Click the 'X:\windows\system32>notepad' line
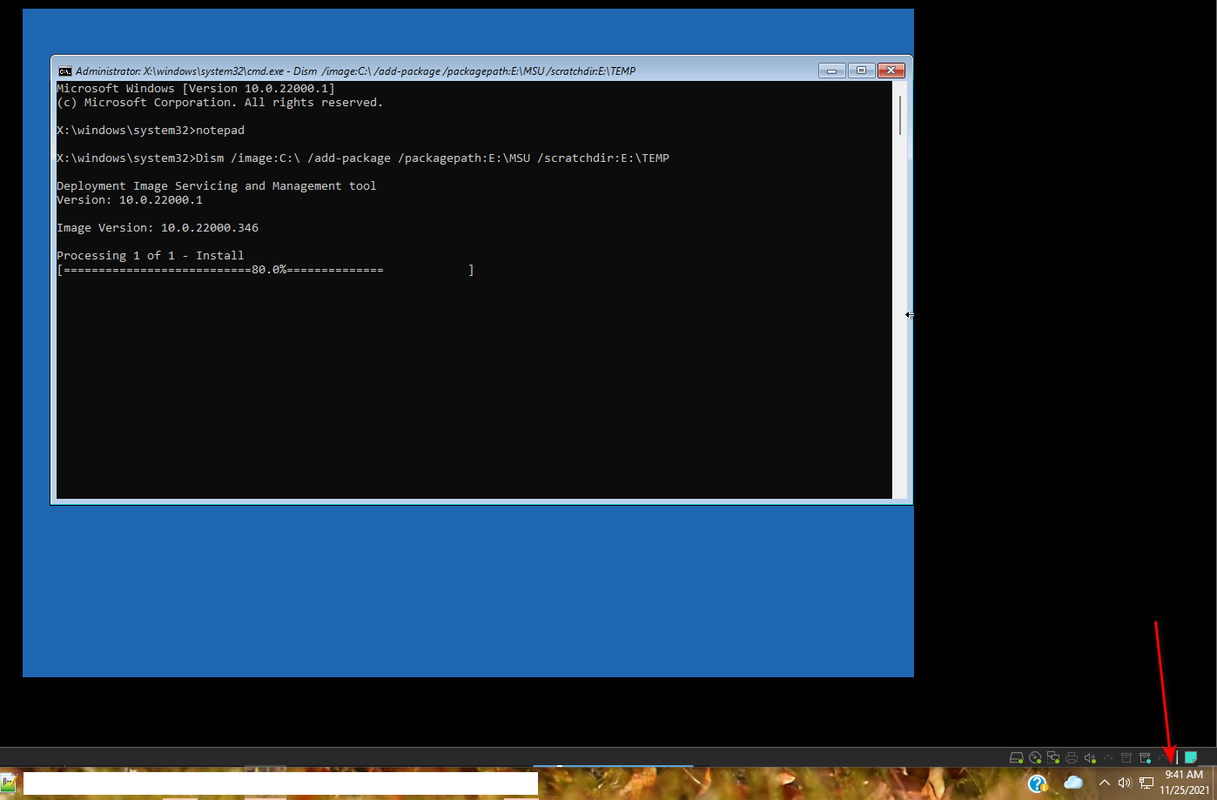1217x800 pixels. (x=151, y=130)
